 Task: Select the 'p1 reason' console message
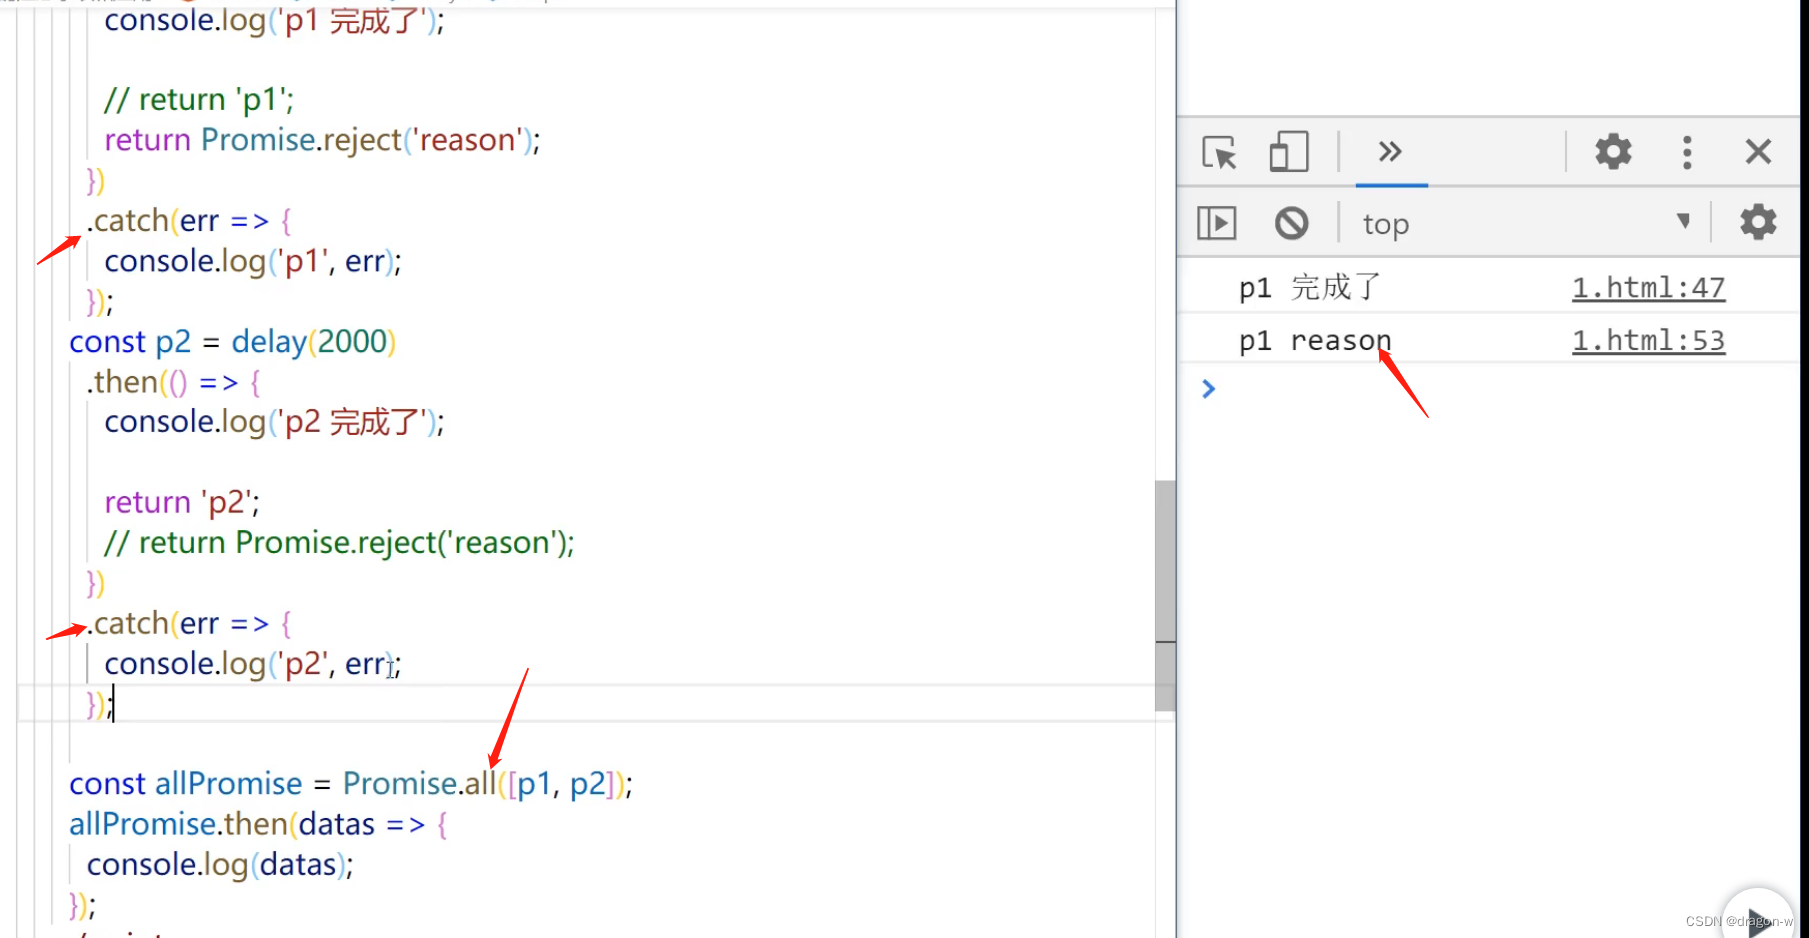point(1315,341)
